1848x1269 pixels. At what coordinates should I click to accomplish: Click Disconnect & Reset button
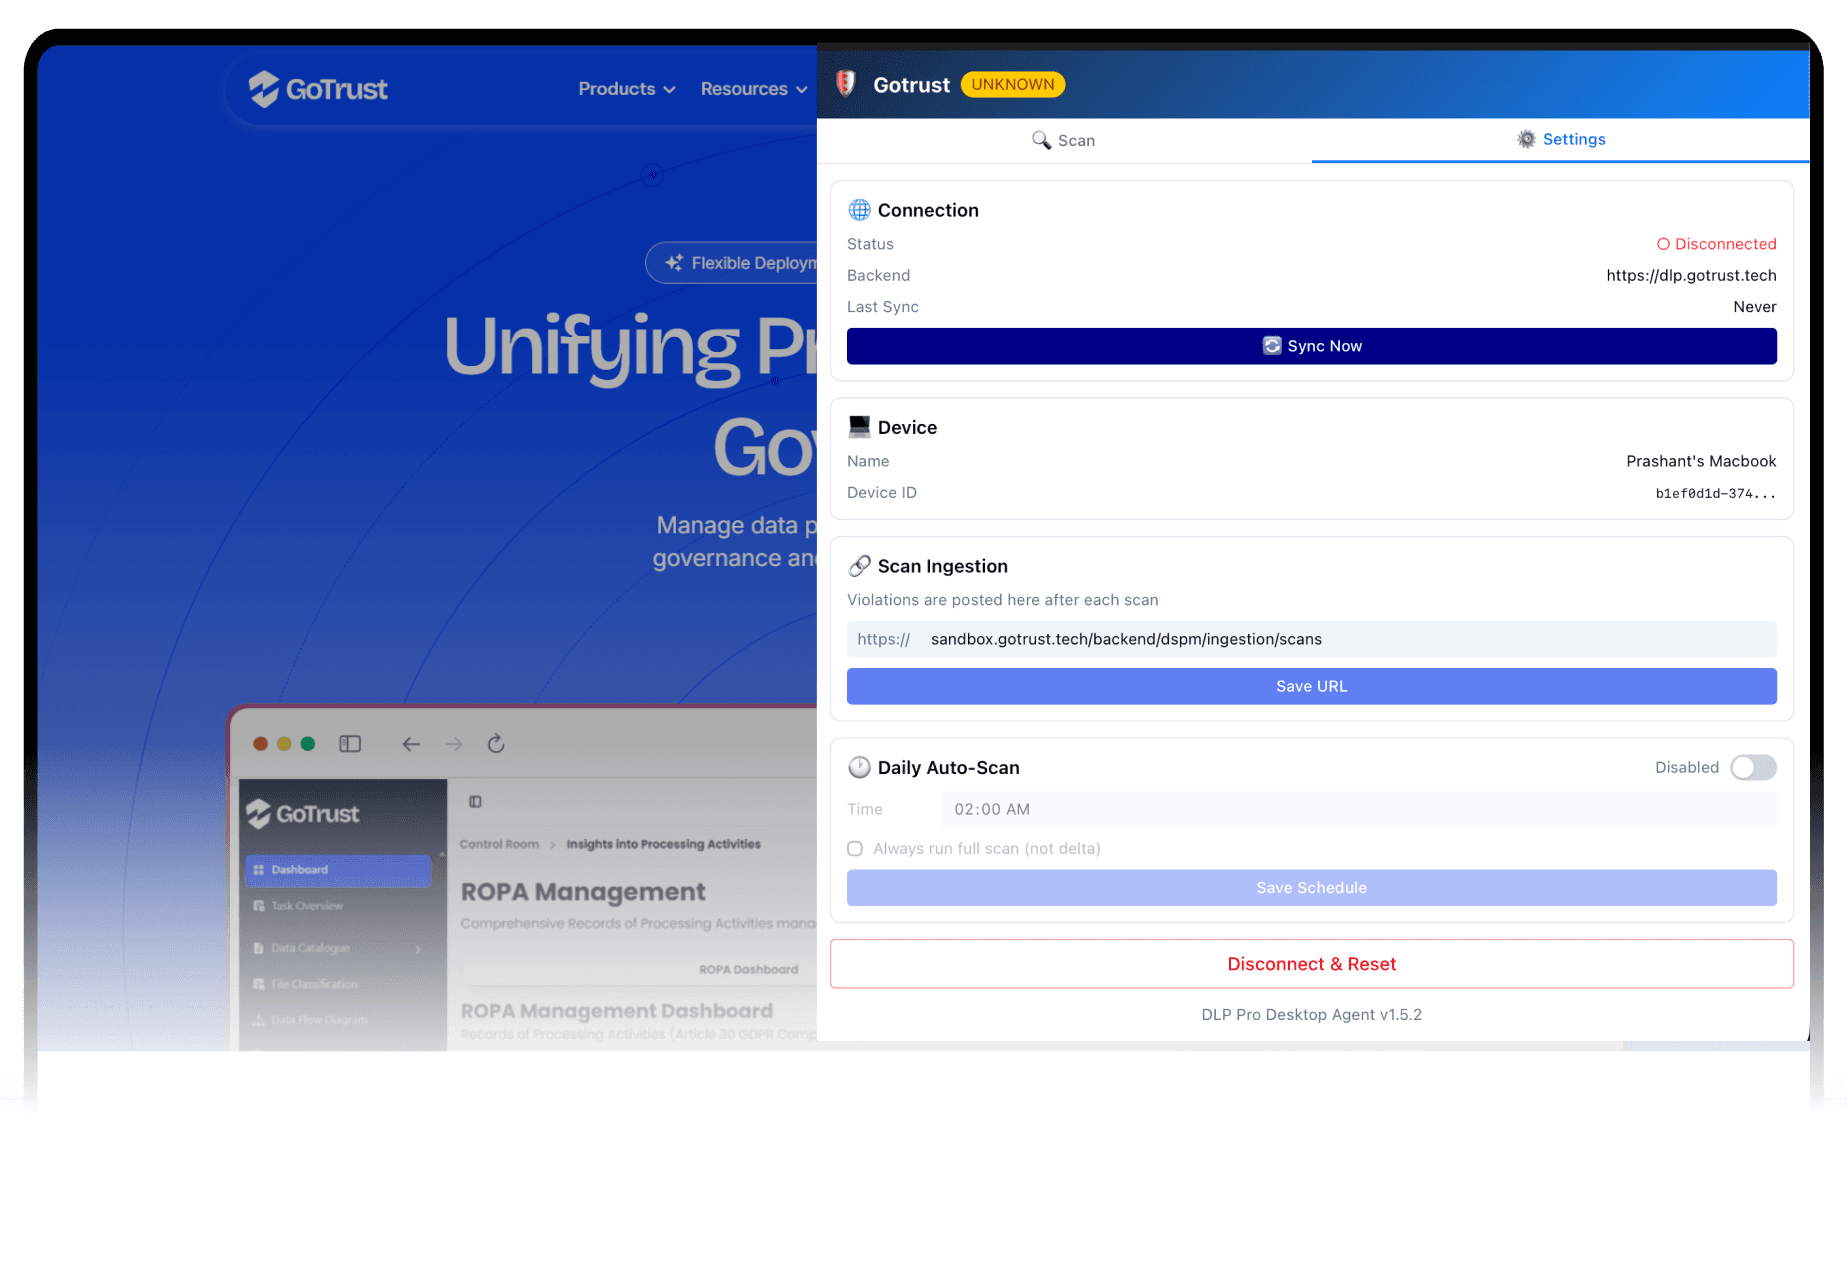pos(1311,964)
